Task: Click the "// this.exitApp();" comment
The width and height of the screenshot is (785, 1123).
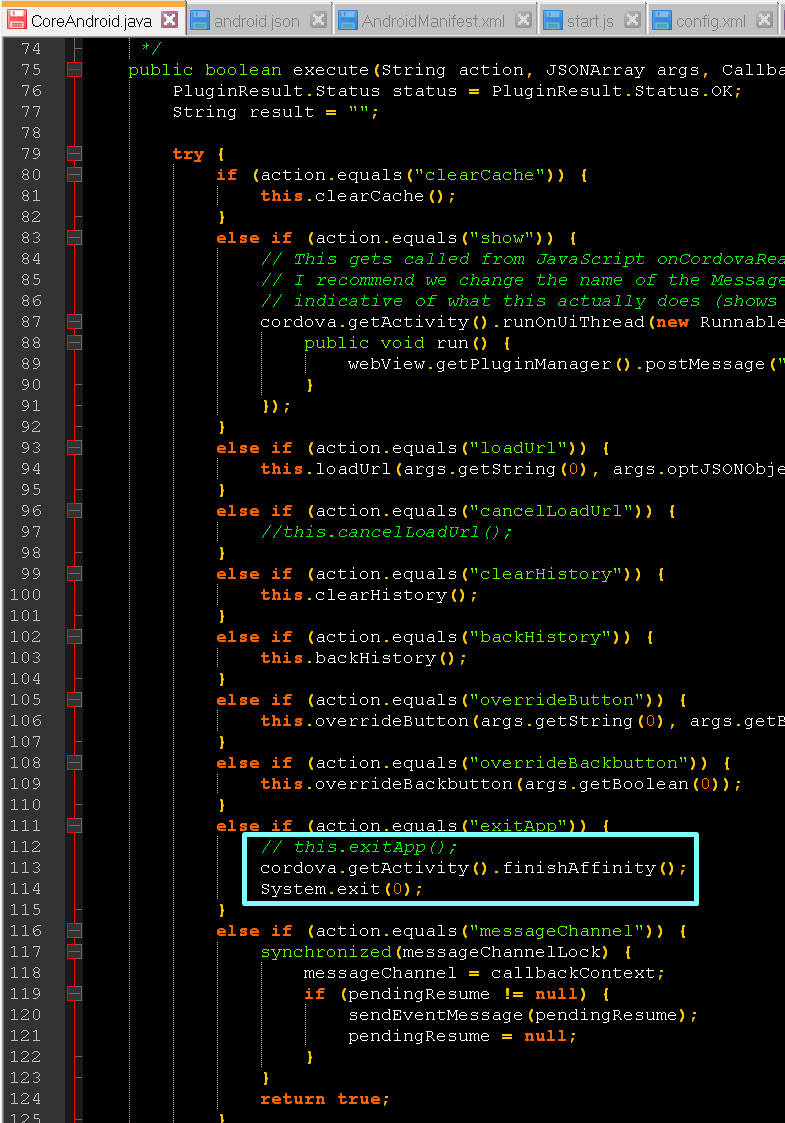Action: pos(359,847)
